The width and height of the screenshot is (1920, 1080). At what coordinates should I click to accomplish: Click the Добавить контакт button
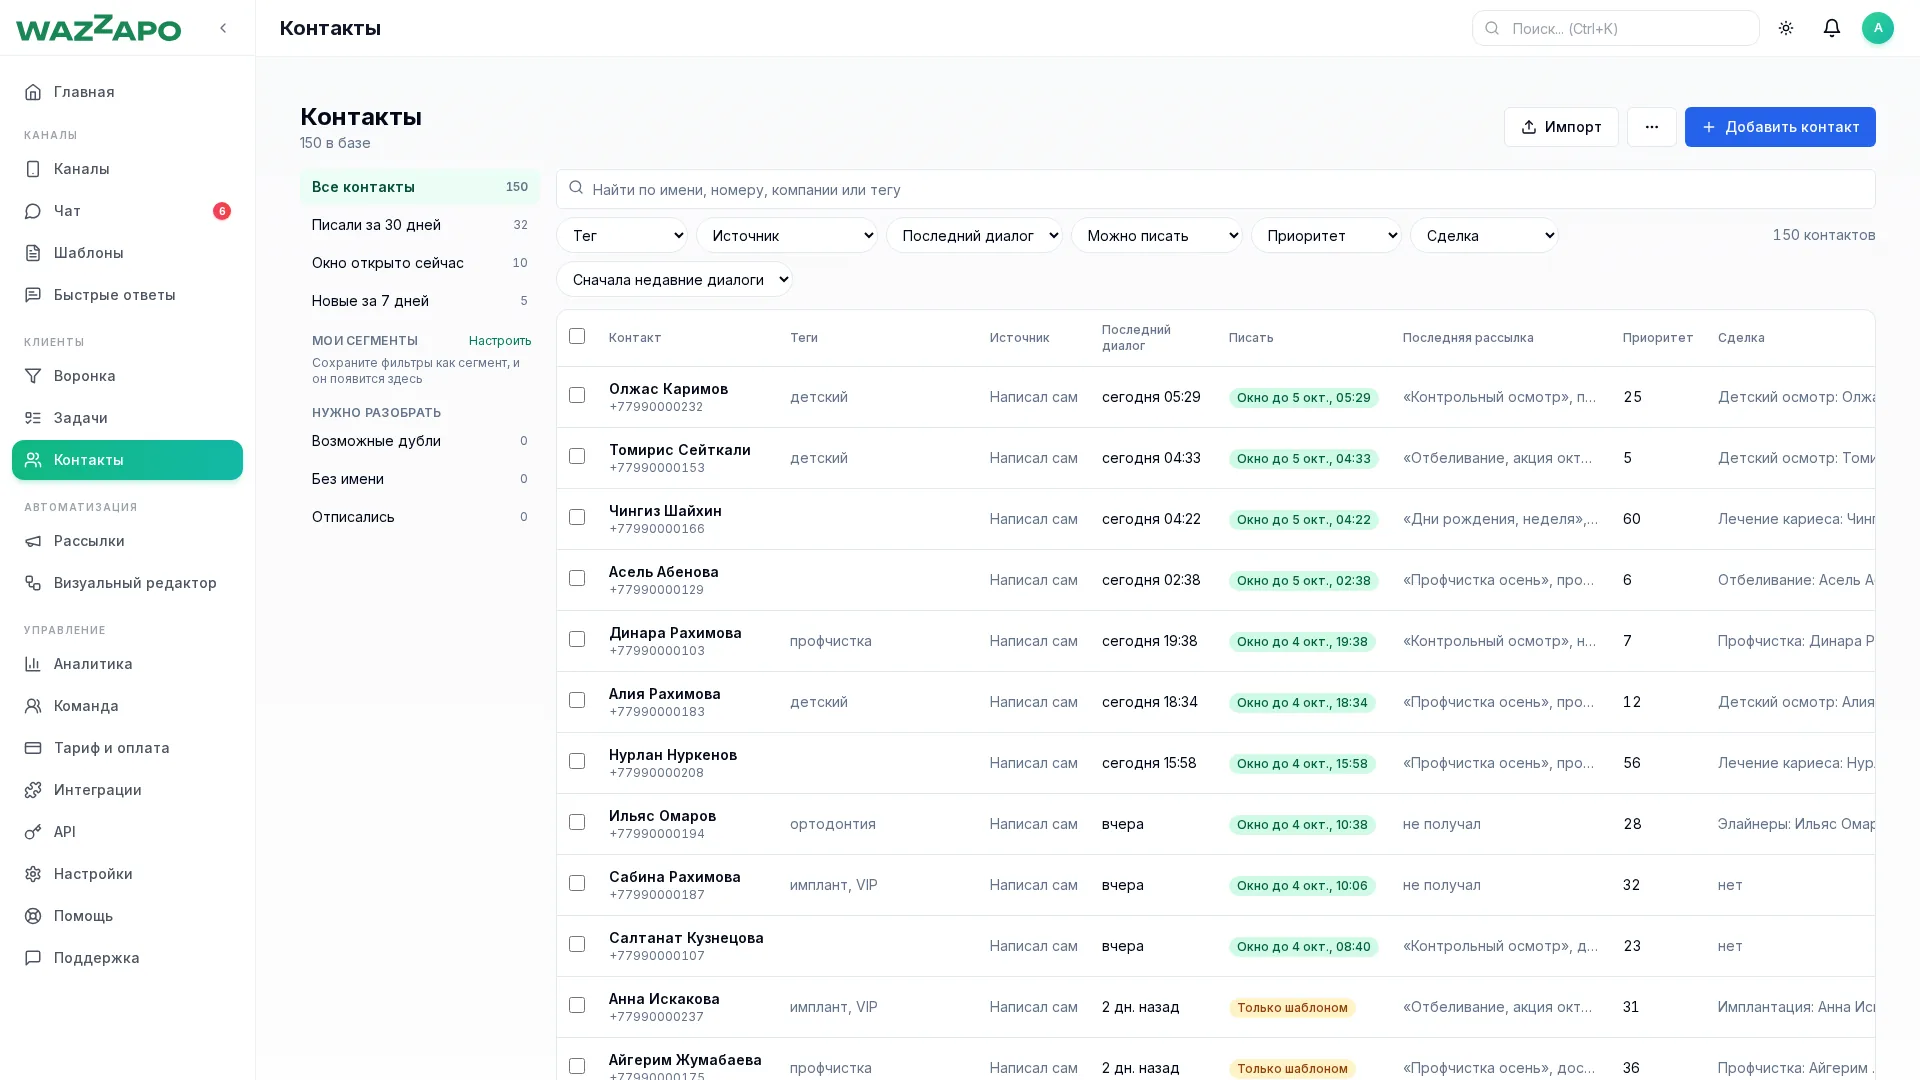pos(1780,127)
